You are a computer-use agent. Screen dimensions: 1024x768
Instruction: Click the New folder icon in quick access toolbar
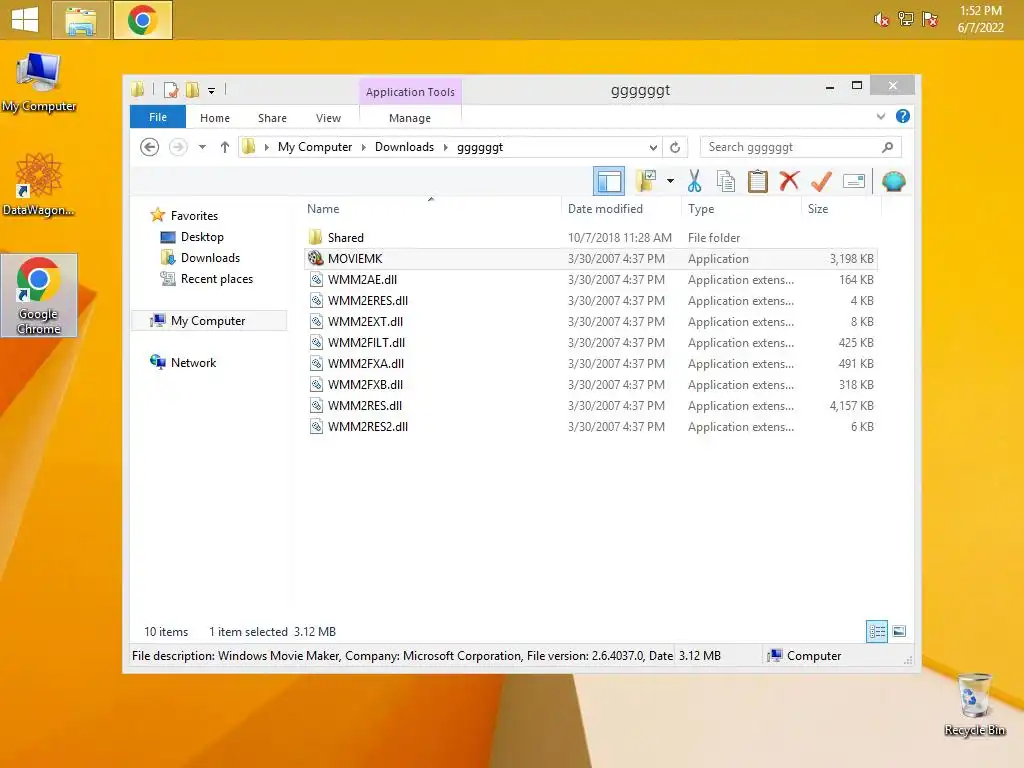[192, 90]
